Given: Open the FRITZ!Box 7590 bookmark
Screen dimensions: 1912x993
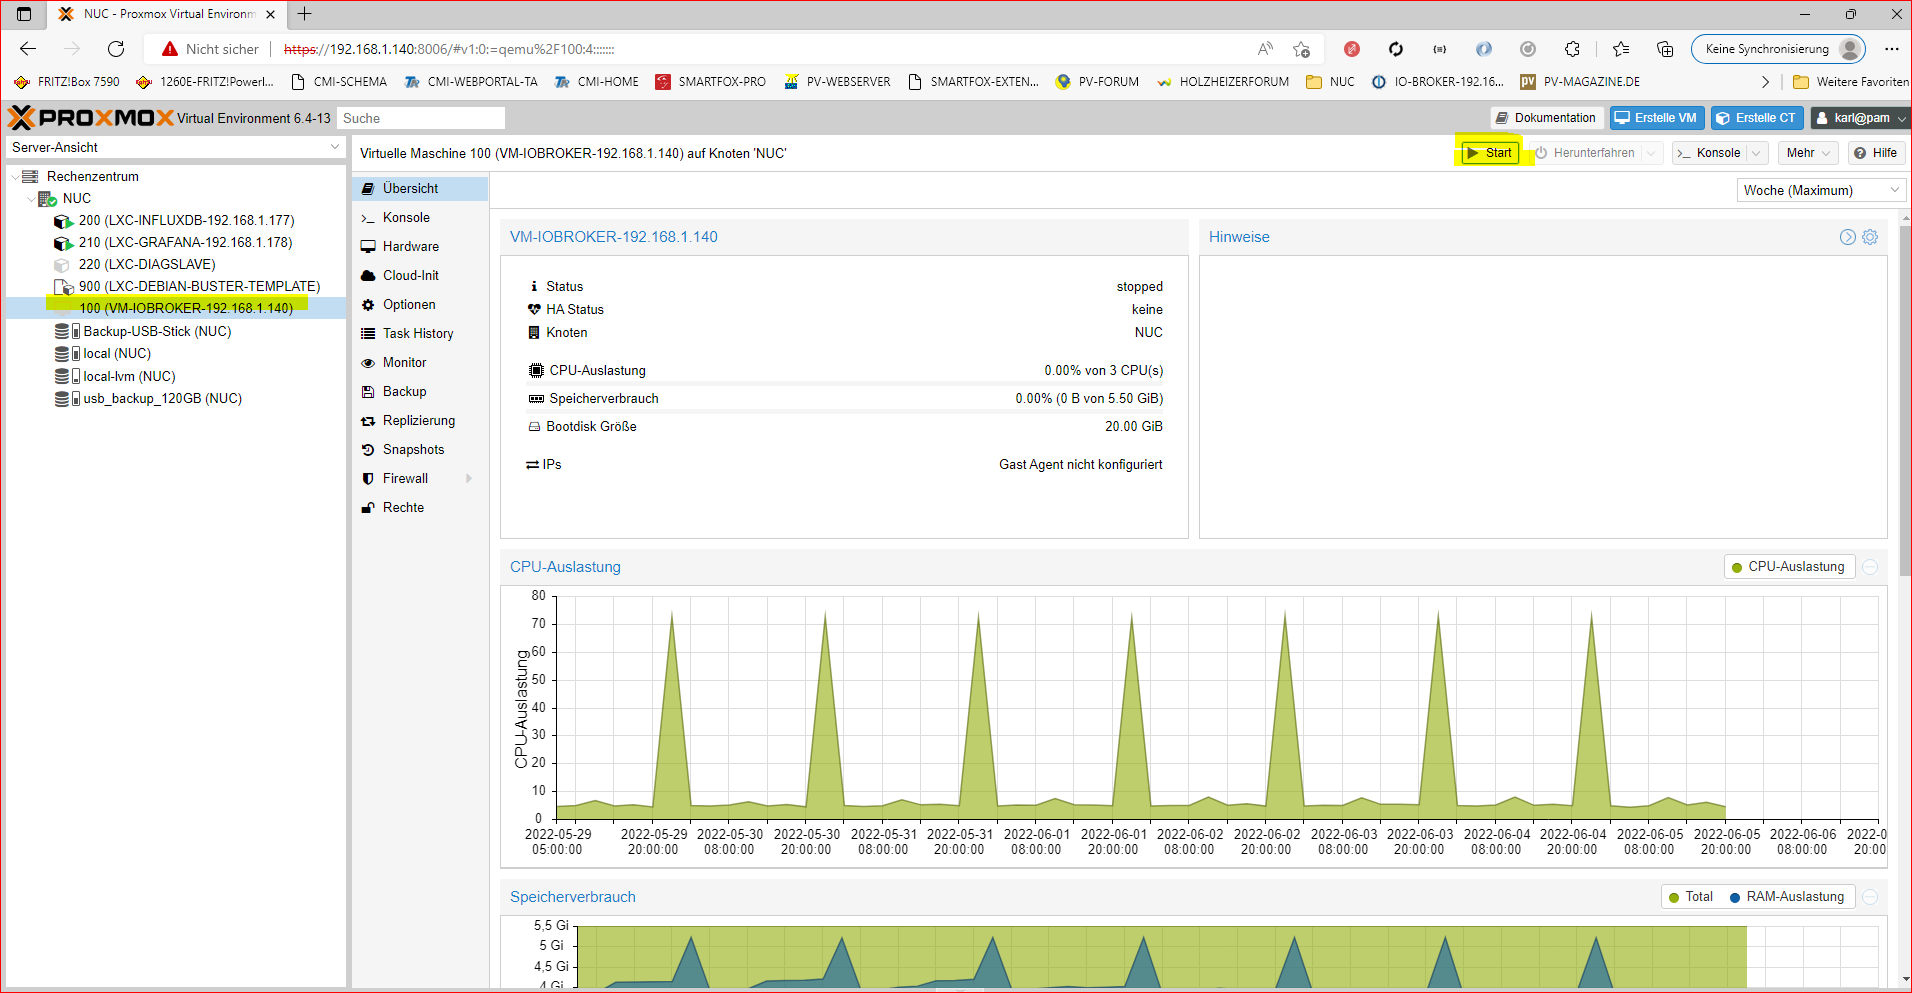Looking at the screenshot, I should (67, 82).
